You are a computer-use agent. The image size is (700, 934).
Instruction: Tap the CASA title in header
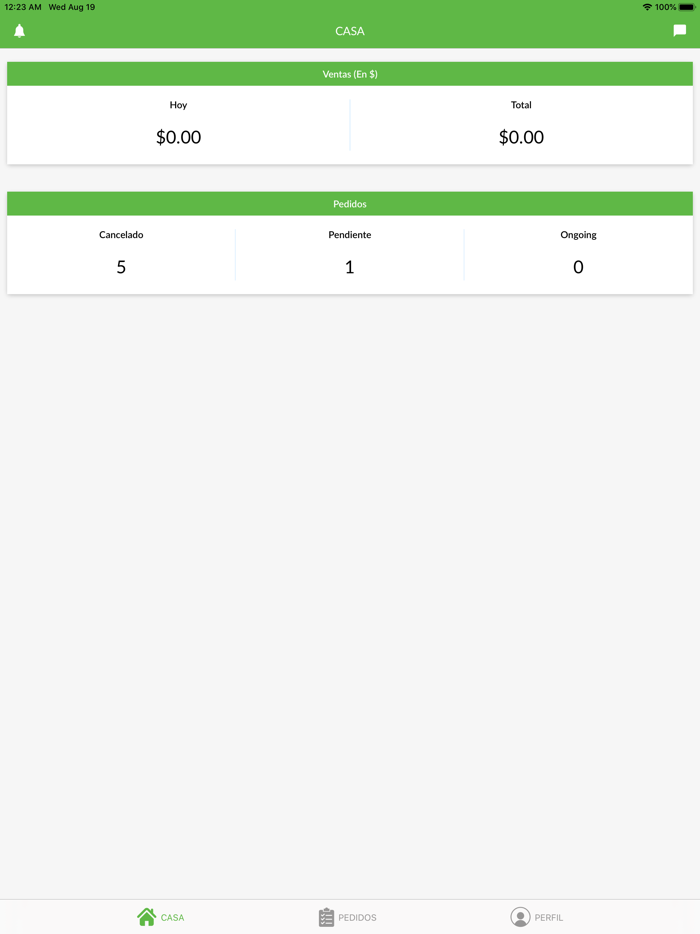[350, 31]
